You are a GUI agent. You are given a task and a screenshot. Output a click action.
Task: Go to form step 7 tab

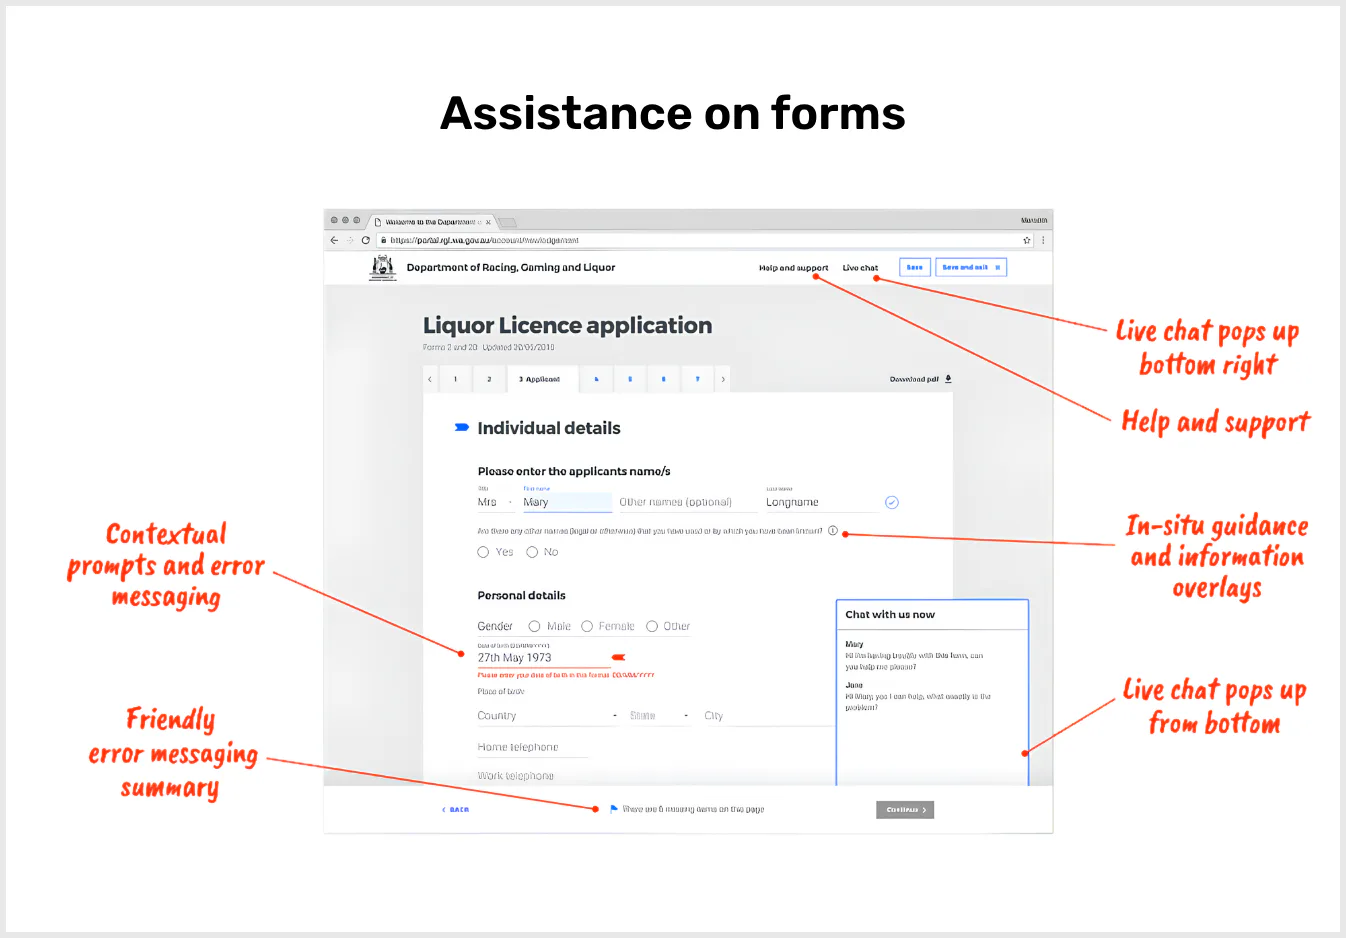click(697, 379)
